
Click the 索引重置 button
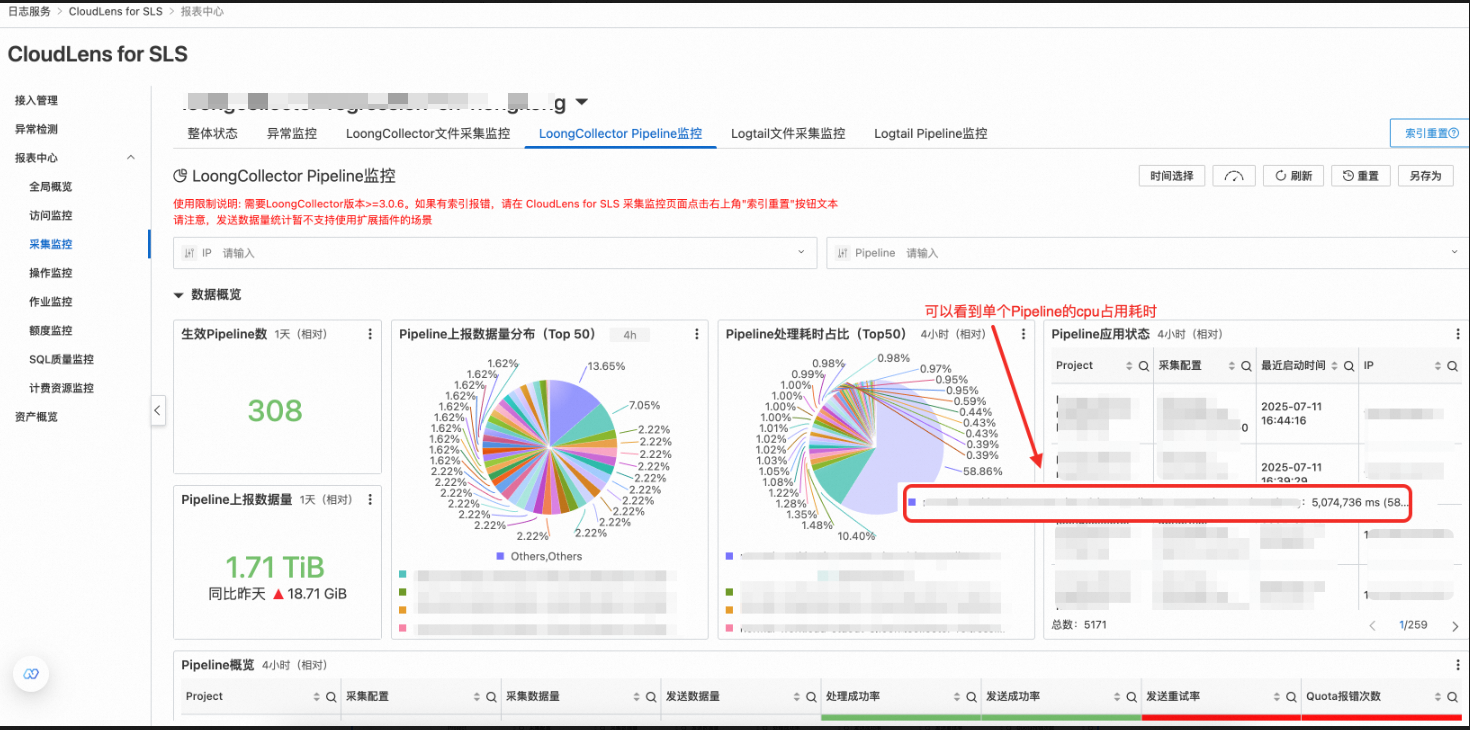pos(1429,133)
